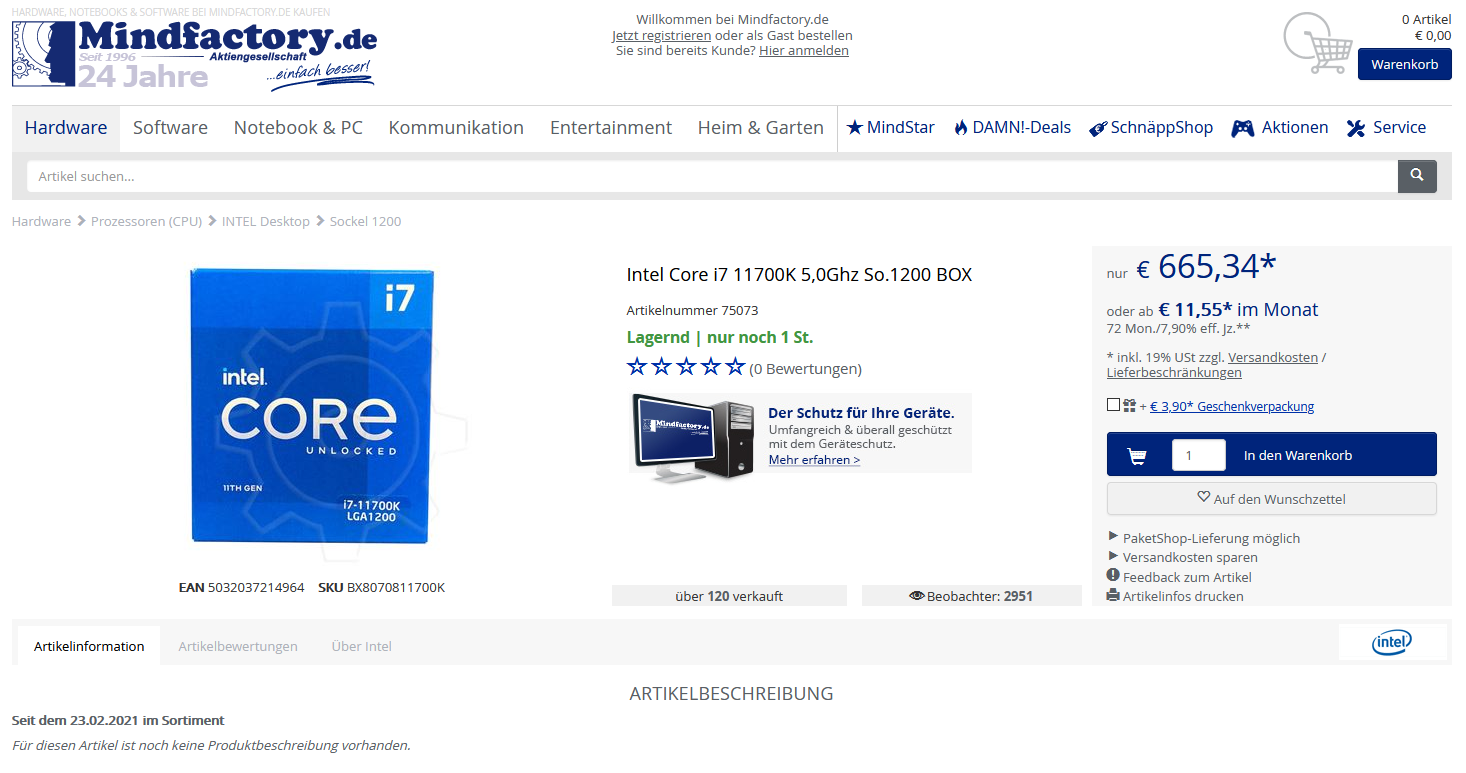Open Aktionen gamepad icon
This screenshot has height=773, width=1466.
1242,128
